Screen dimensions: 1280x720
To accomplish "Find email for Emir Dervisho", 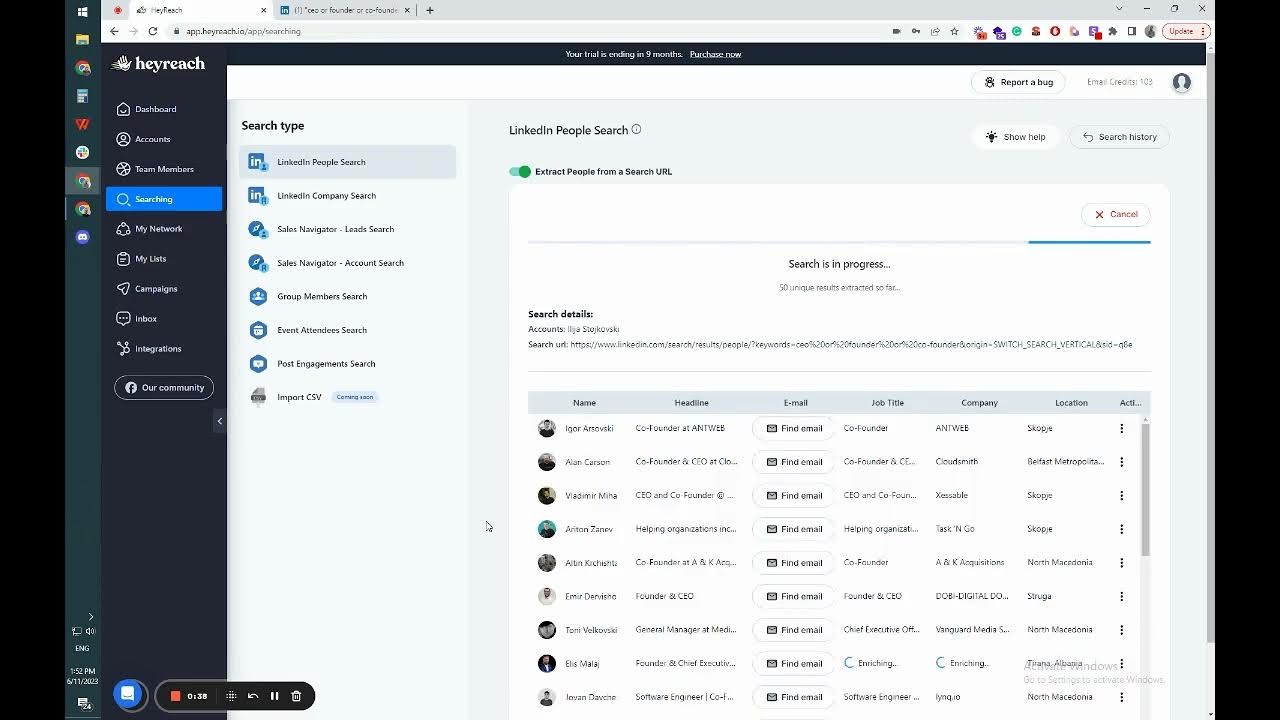I will click(x=794, y=596).
